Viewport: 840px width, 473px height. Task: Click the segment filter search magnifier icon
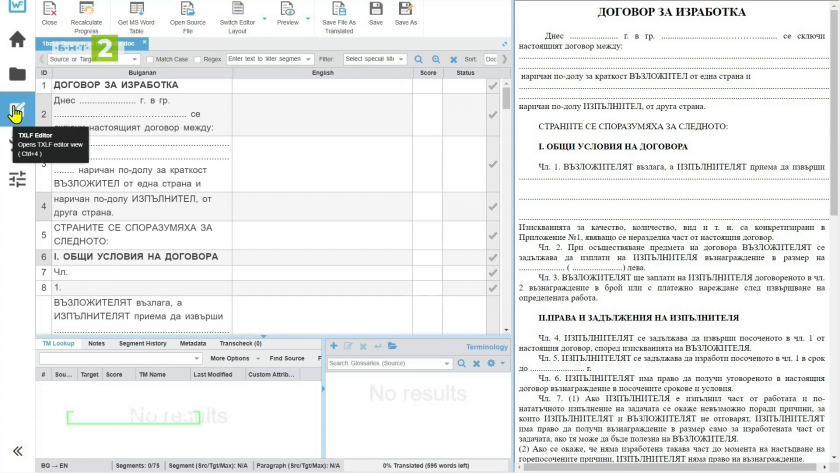[420, 60]
